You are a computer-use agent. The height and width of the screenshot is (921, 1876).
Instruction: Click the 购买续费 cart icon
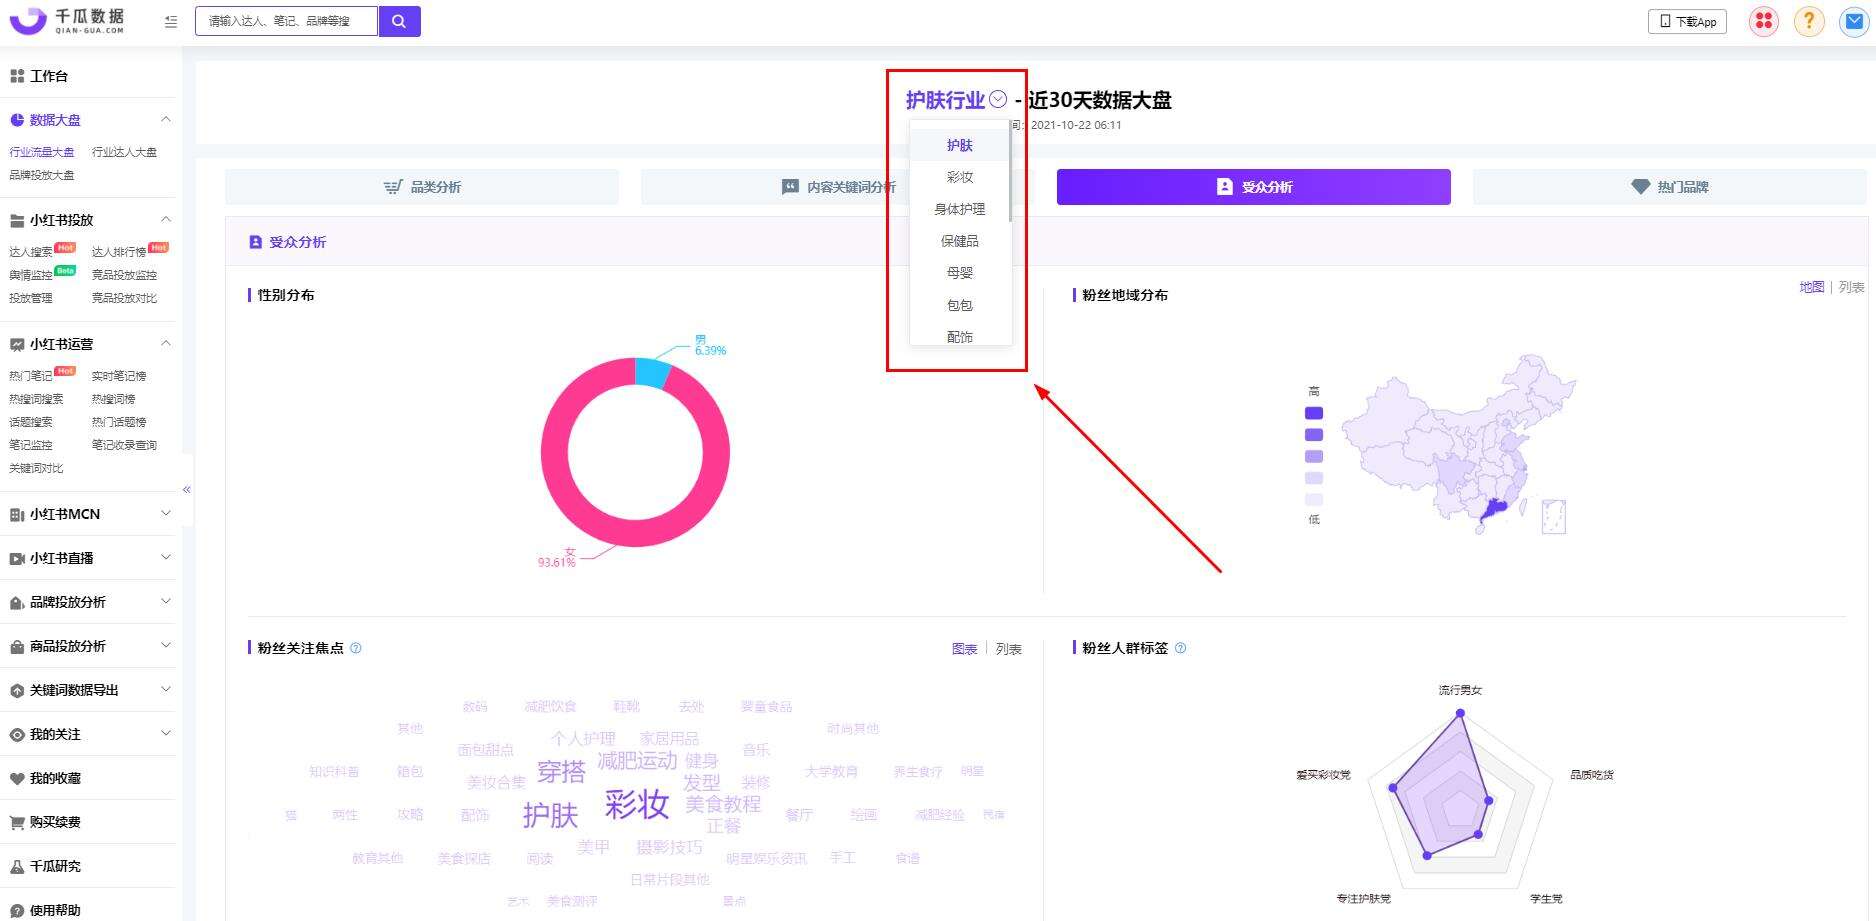[17, 822]
